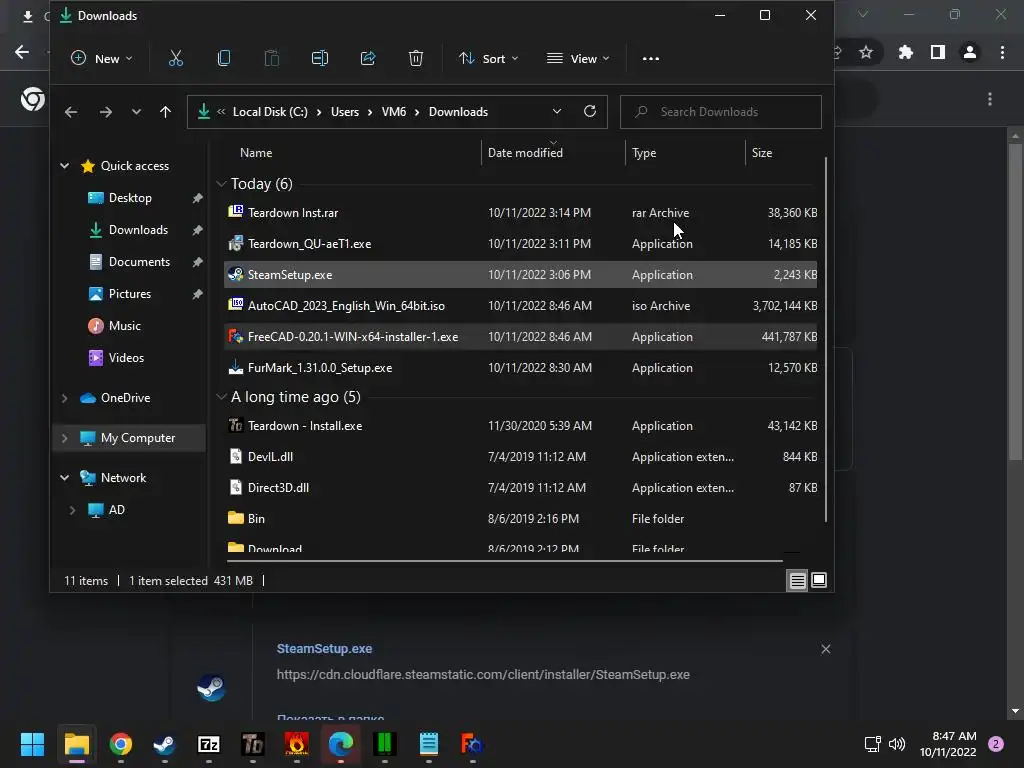Click Users in address breadcrumb

pos(345,112)
